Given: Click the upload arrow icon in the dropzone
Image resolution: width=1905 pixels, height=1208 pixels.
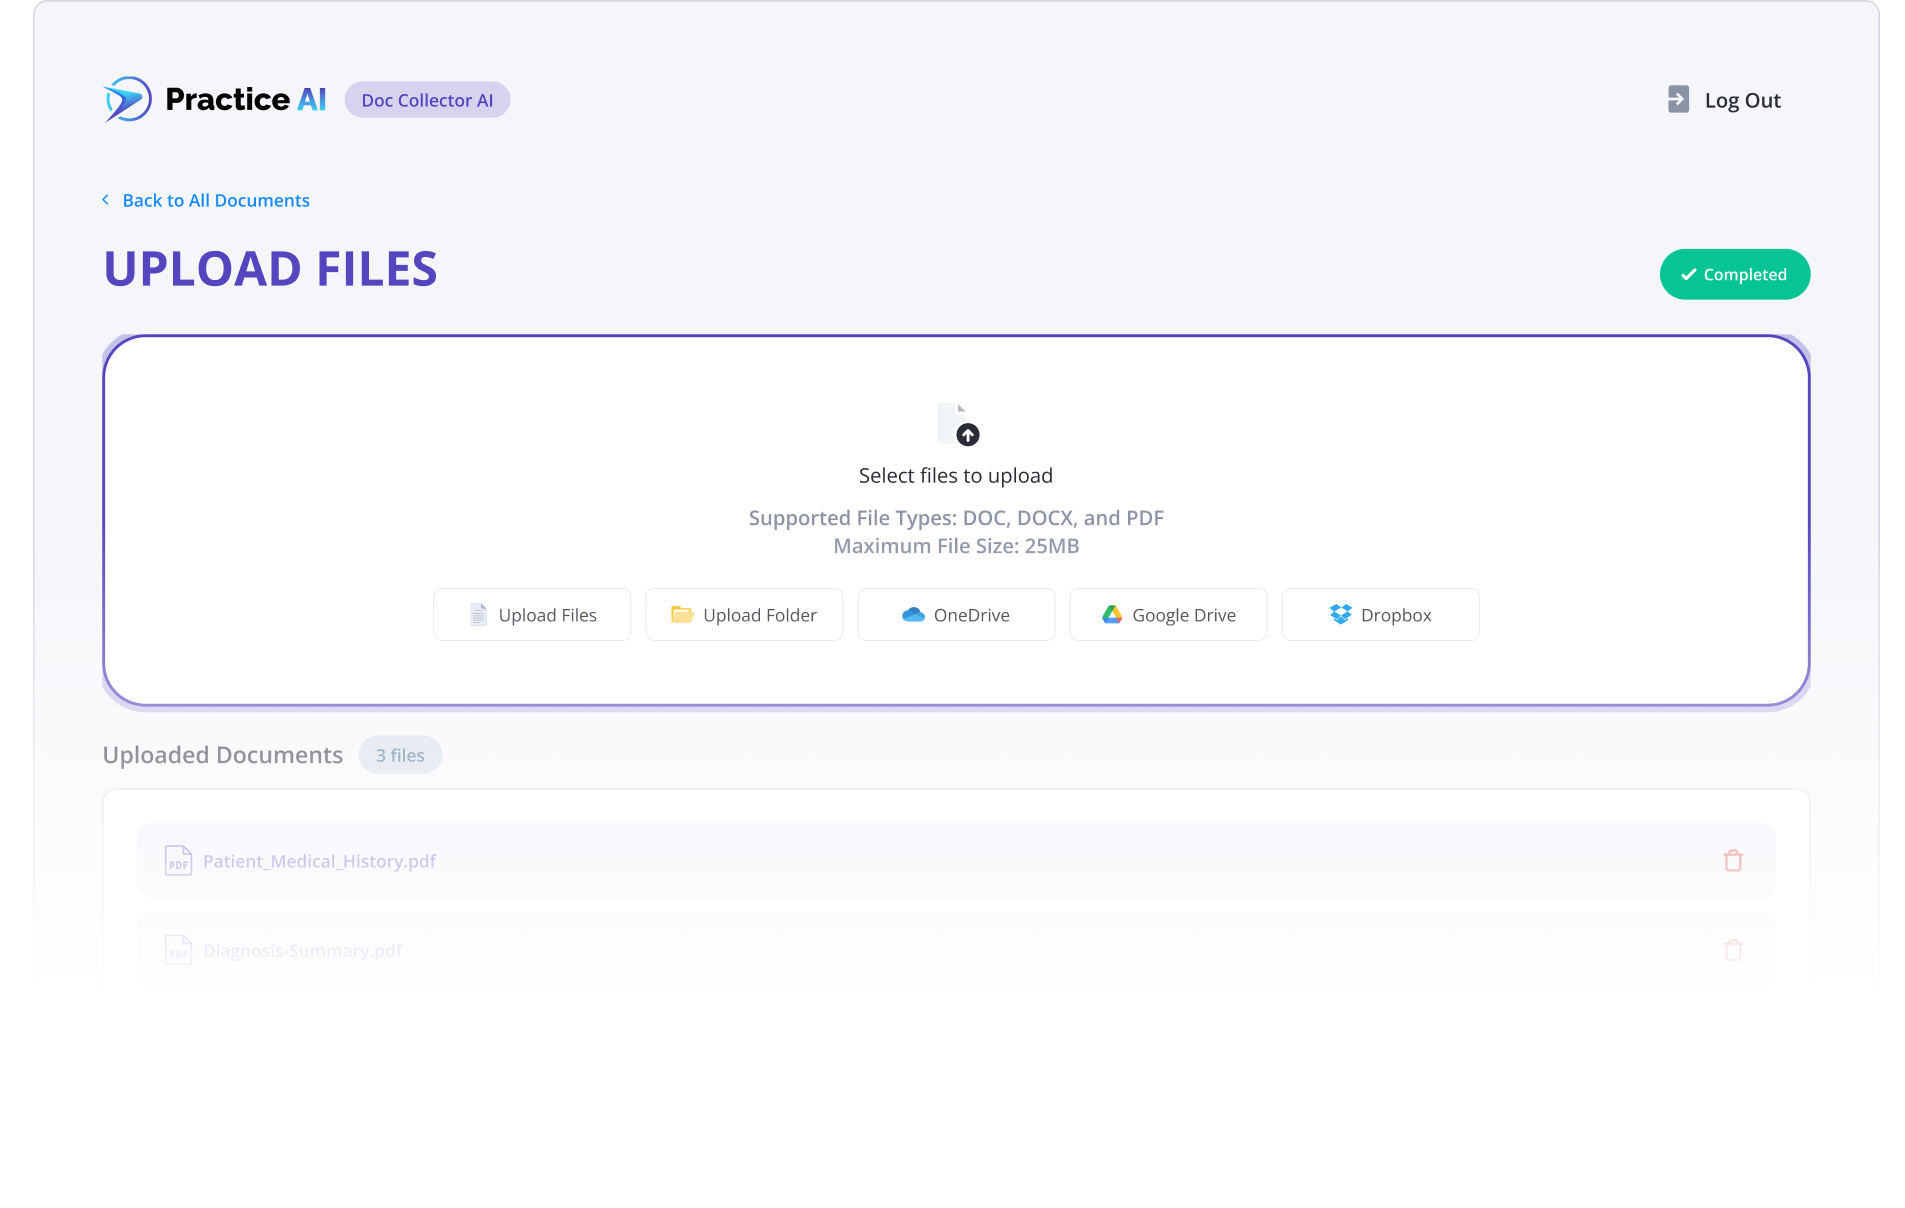Looking at the screenshot, I should [x=966, y=434].
